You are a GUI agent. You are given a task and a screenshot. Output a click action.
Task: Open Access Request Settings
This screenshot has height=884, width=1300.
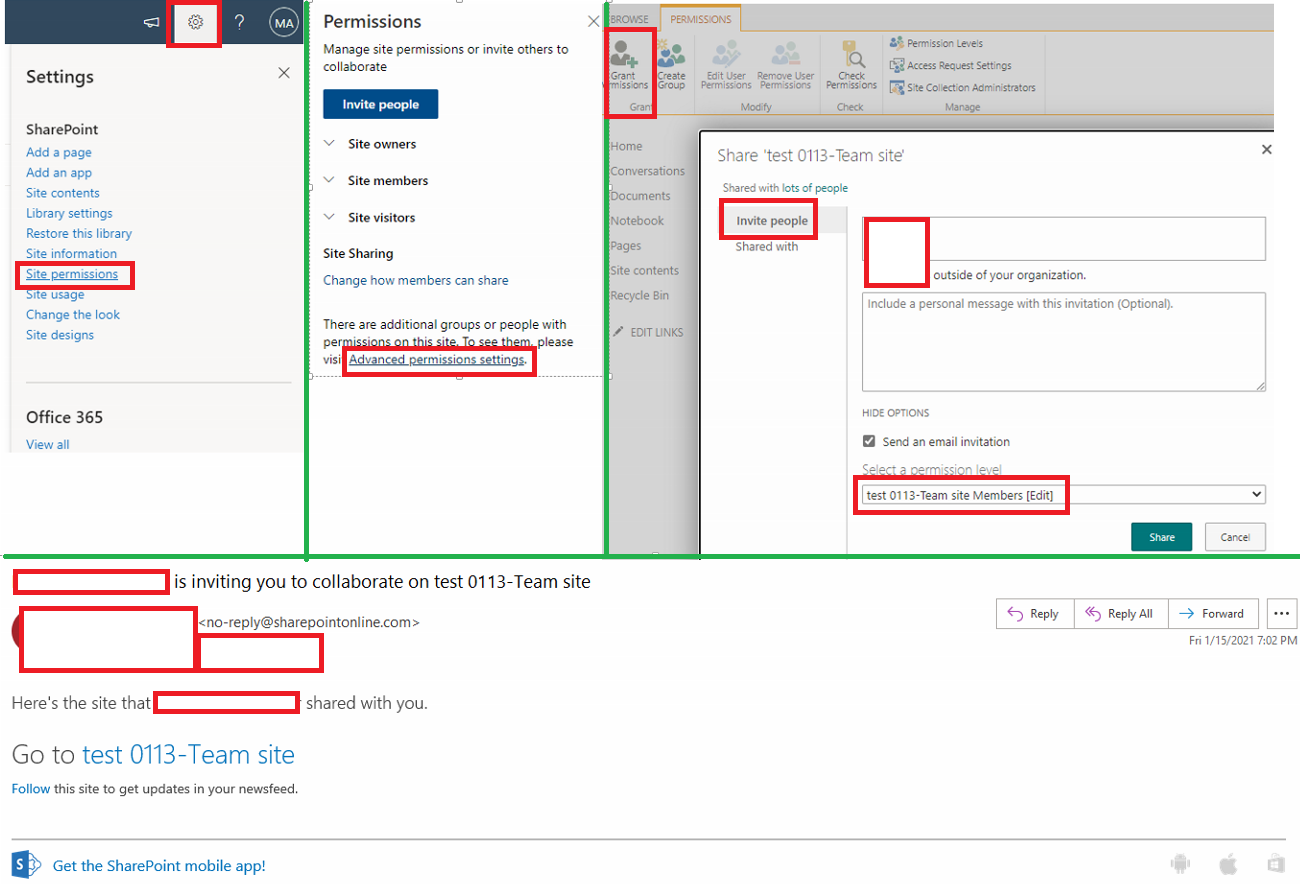click(951, 65)
